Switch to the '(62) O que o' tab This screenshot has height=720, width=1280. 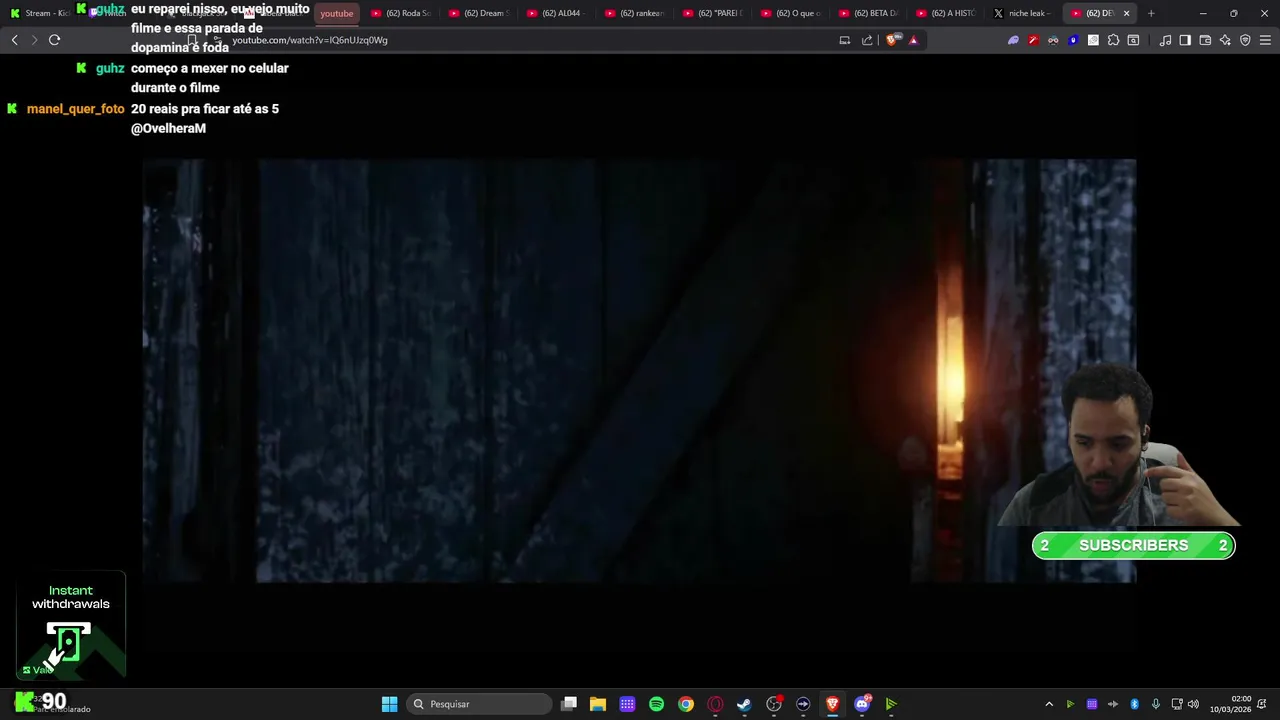coord(790,13)
